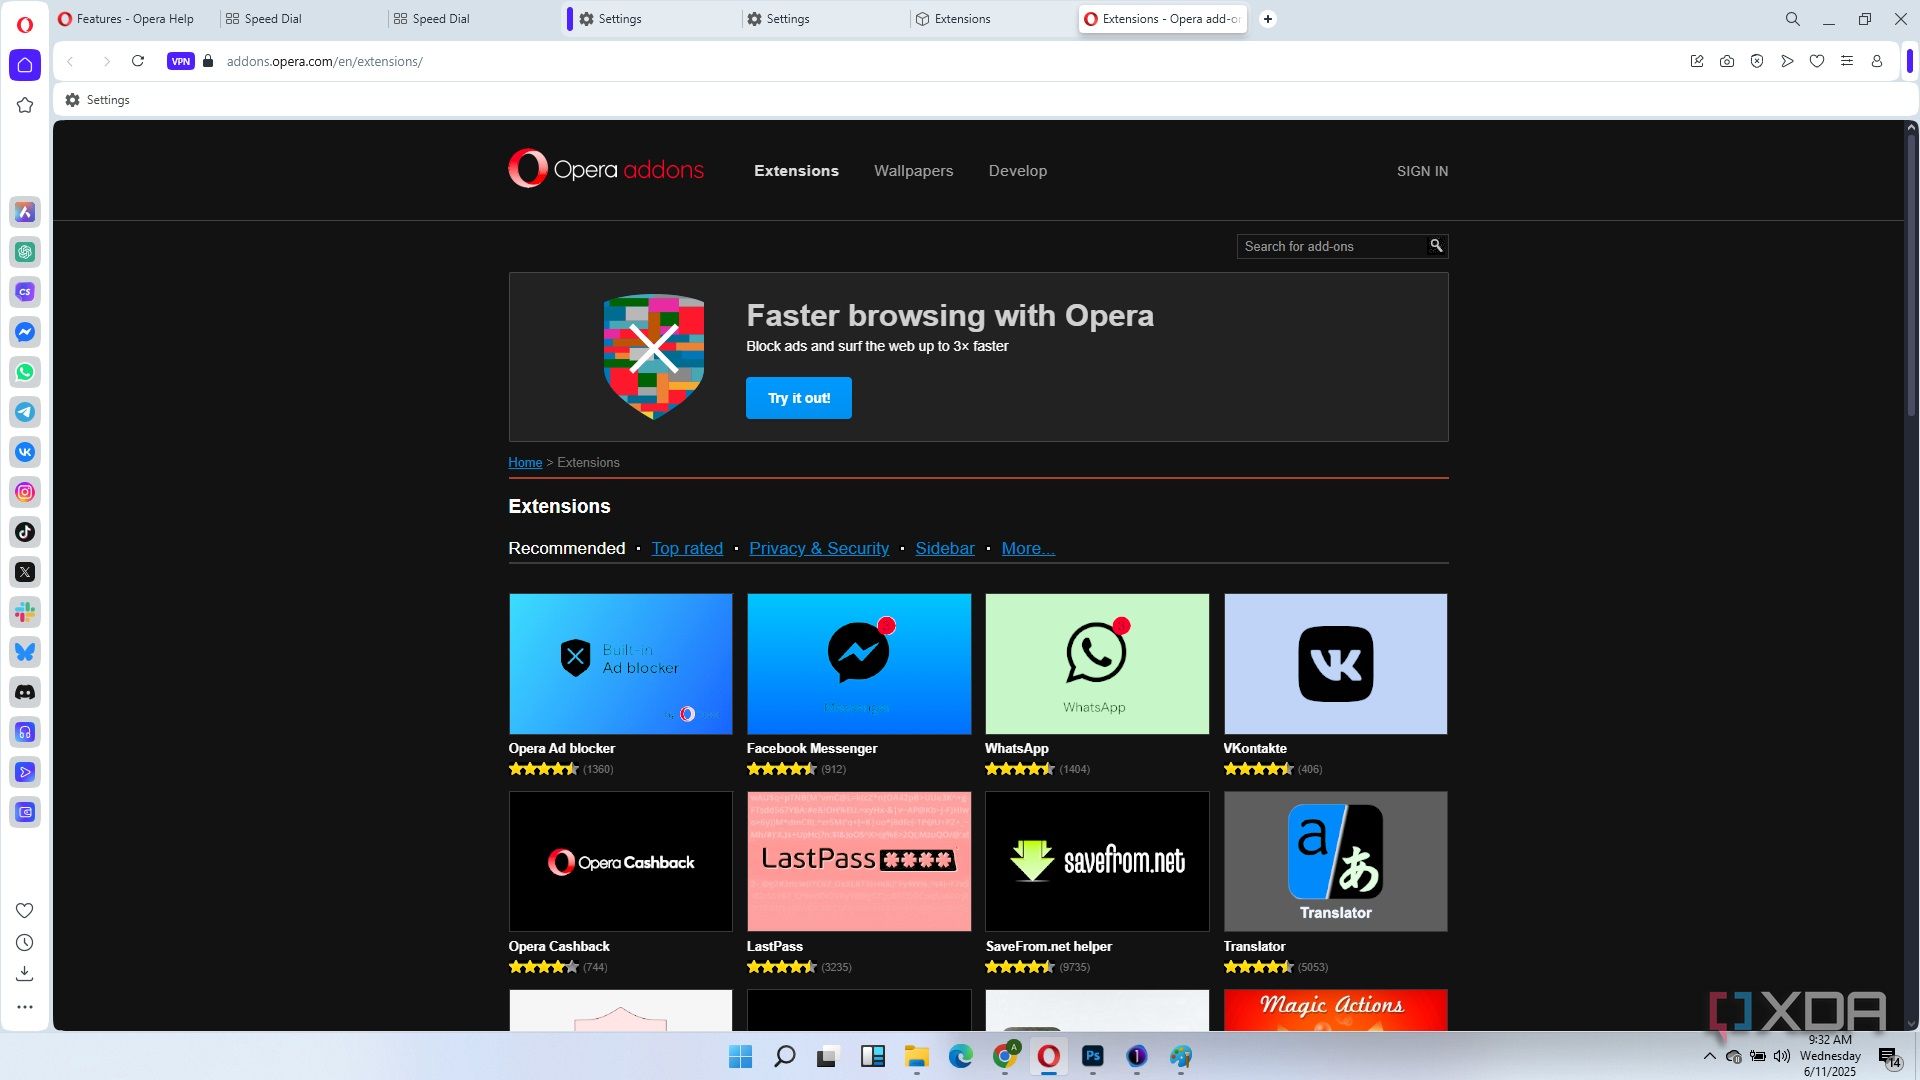Screen dimensions: 1920x1080
Task: Open Discord from the sidebar
Action: [x=25, y=692]
